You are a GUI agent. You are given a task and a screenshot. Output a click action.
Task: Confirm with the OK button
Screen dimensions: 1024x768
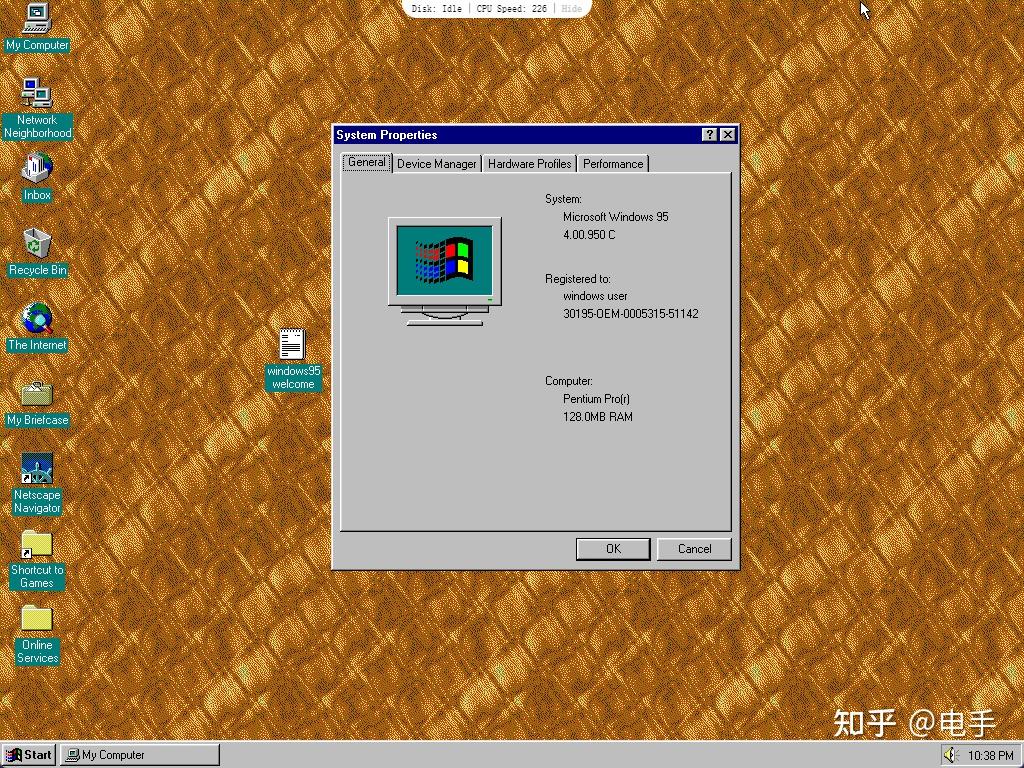tap(612, 548)
